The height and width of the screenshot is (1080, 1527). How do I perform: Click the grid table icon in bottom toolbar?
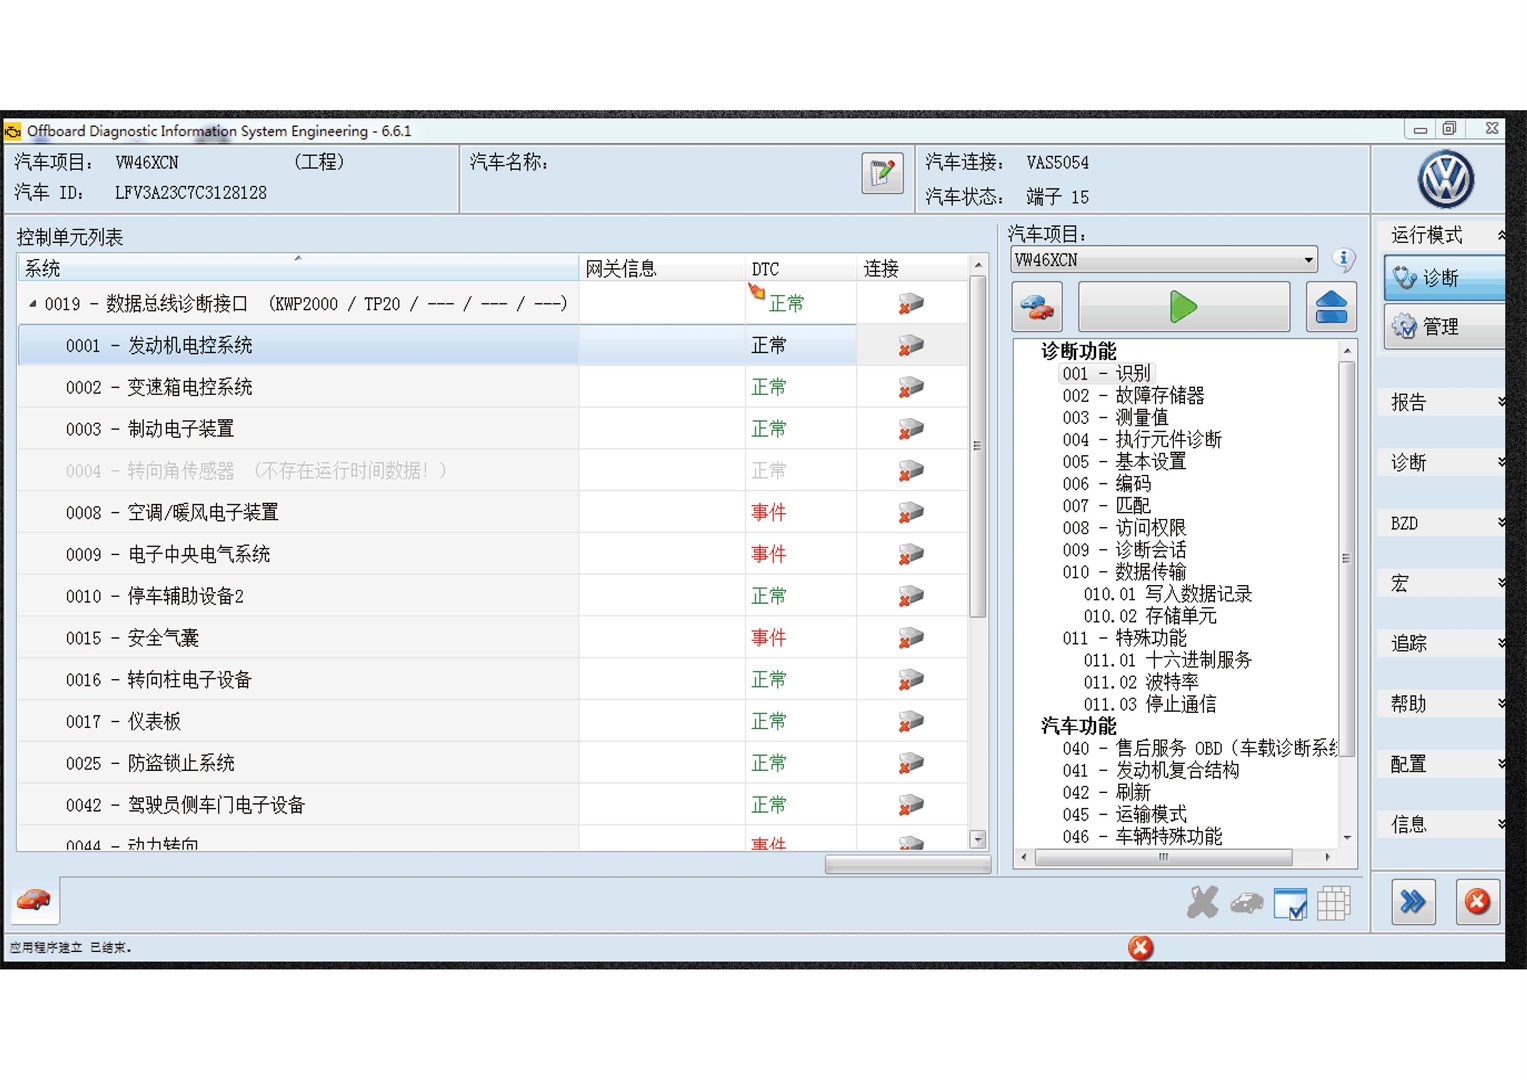click(x=1333, y=903)
